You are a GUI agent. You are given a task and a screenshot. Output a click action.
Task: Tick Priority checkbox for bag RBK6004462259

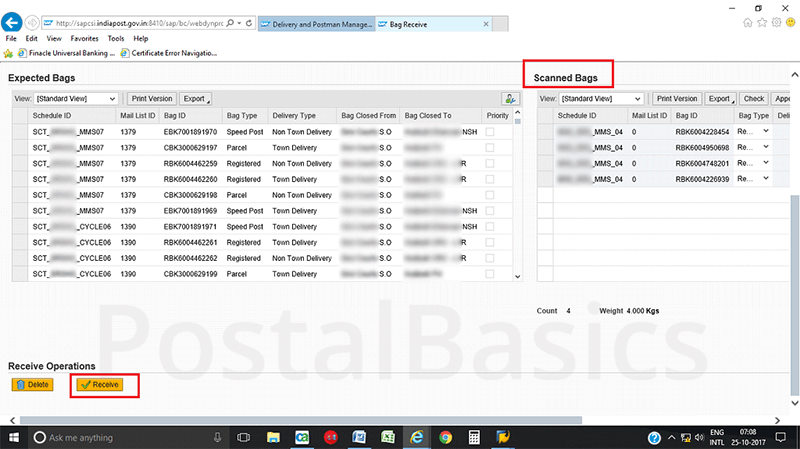(489, 163)
